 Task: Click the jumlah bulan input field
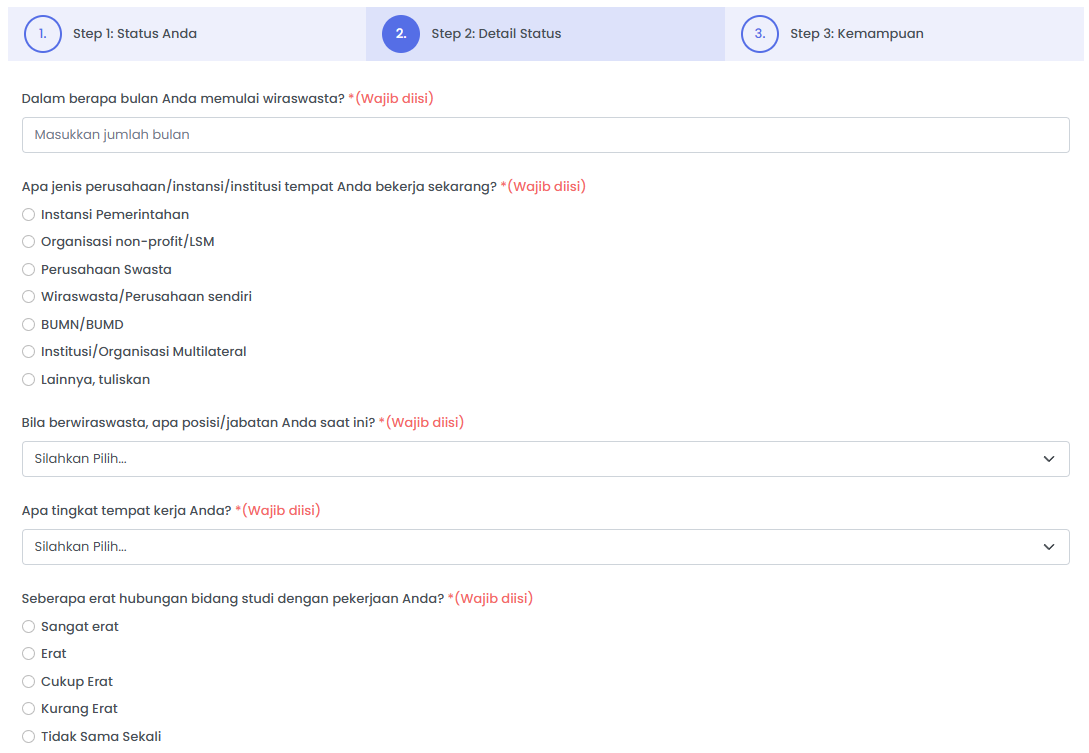click(x=545, y=135)
